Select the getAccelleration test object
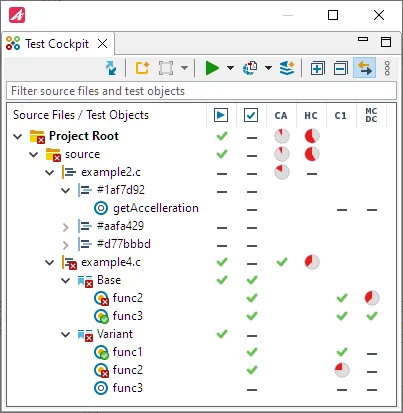This screenshot has width=403, height=413. coord(156,208)
